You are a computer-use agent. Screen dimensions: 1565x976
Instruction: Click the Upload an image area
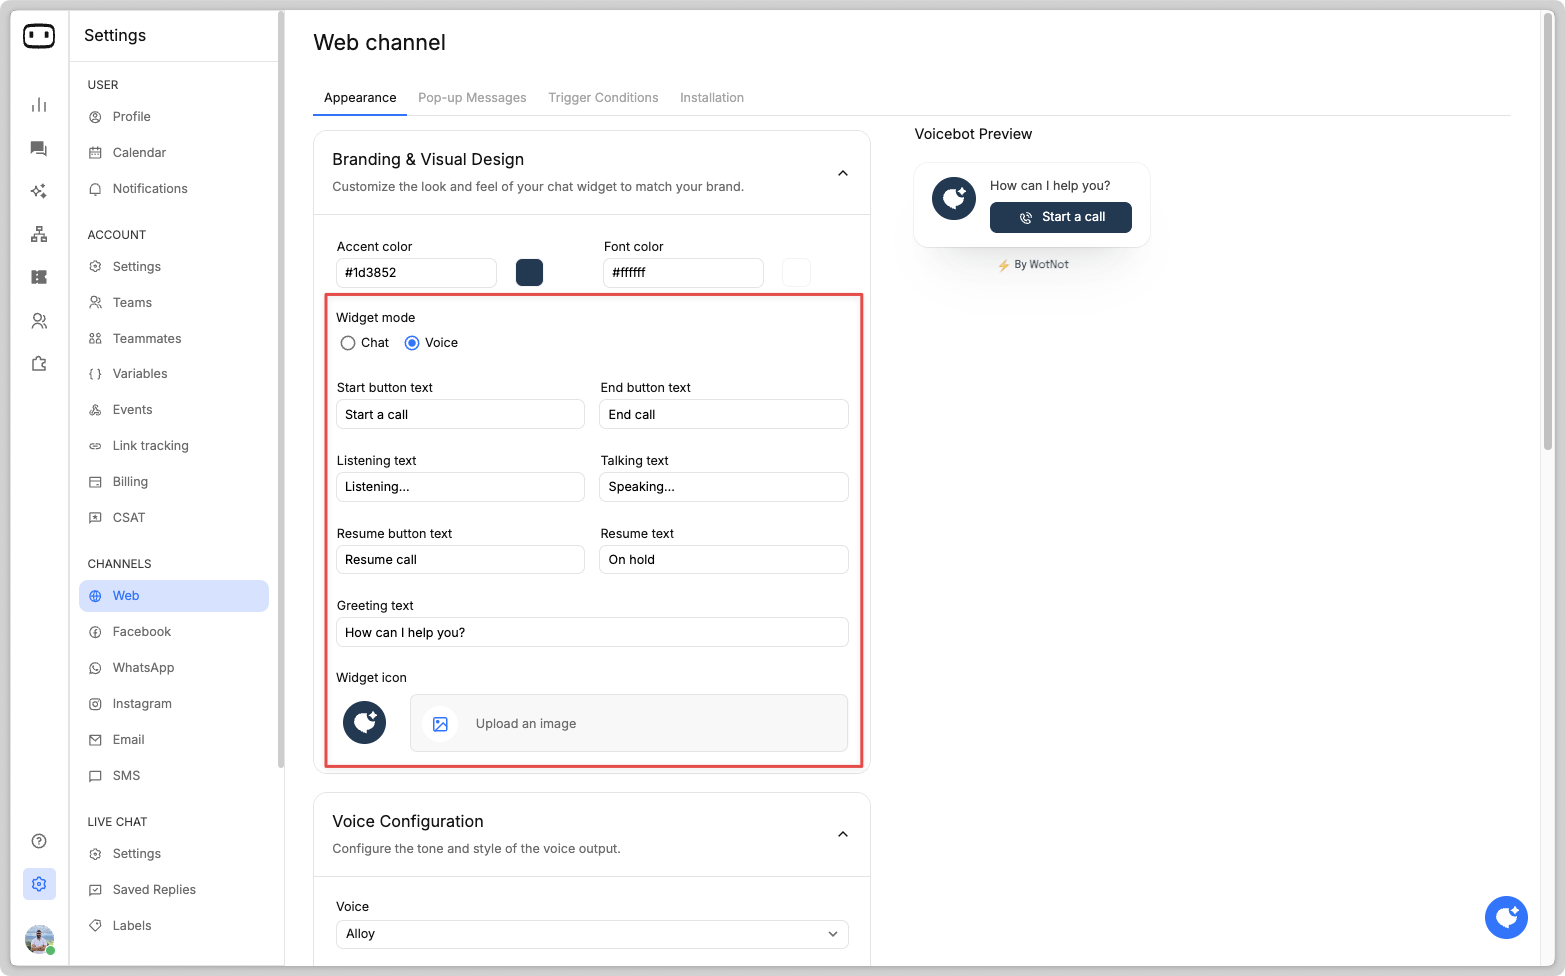tap(628, 723)
